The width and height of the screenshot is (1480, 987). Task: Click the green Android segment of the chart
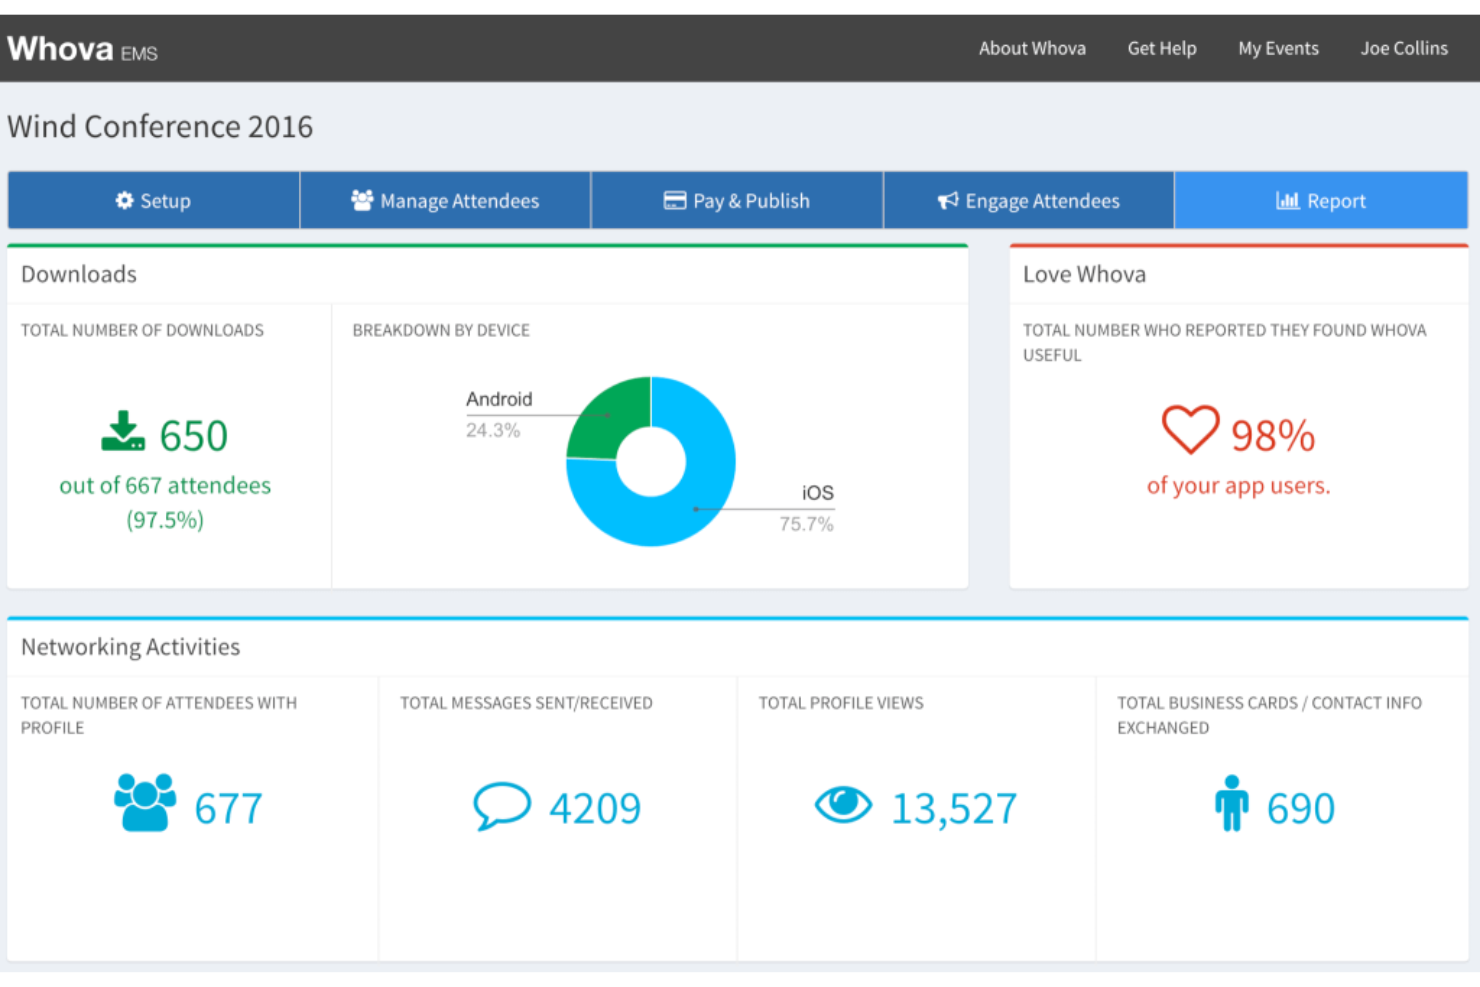[x=608, y=410]
